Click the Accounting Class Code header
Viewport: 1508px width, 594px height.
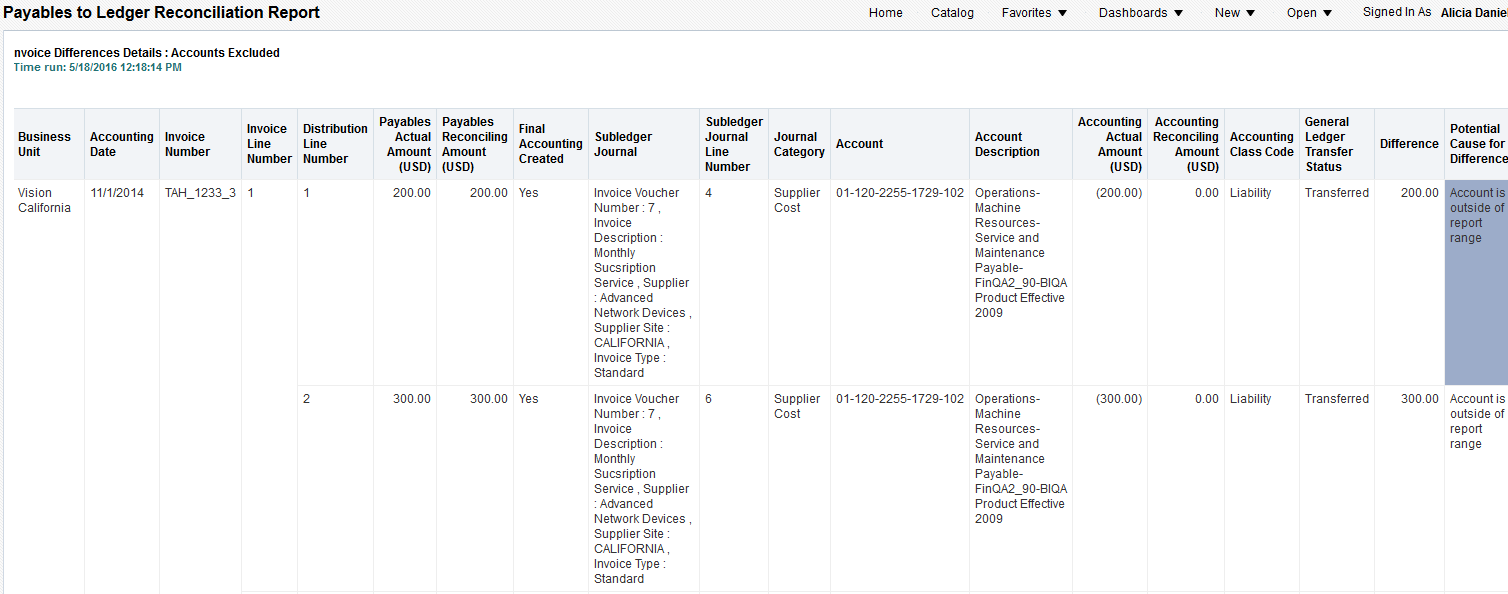pyautogui.click(x=1261, y=144)
